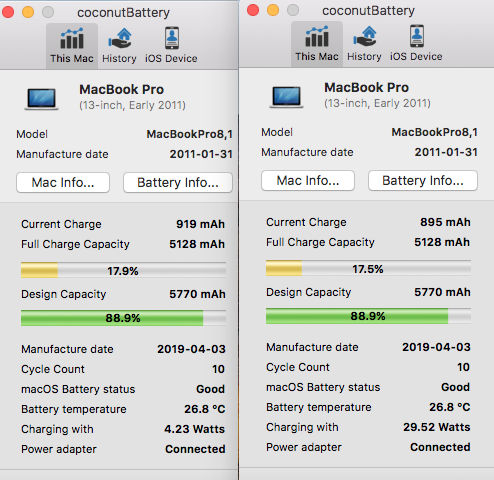Click the 29.52 Watts charging value

click(x=437, y=427)
